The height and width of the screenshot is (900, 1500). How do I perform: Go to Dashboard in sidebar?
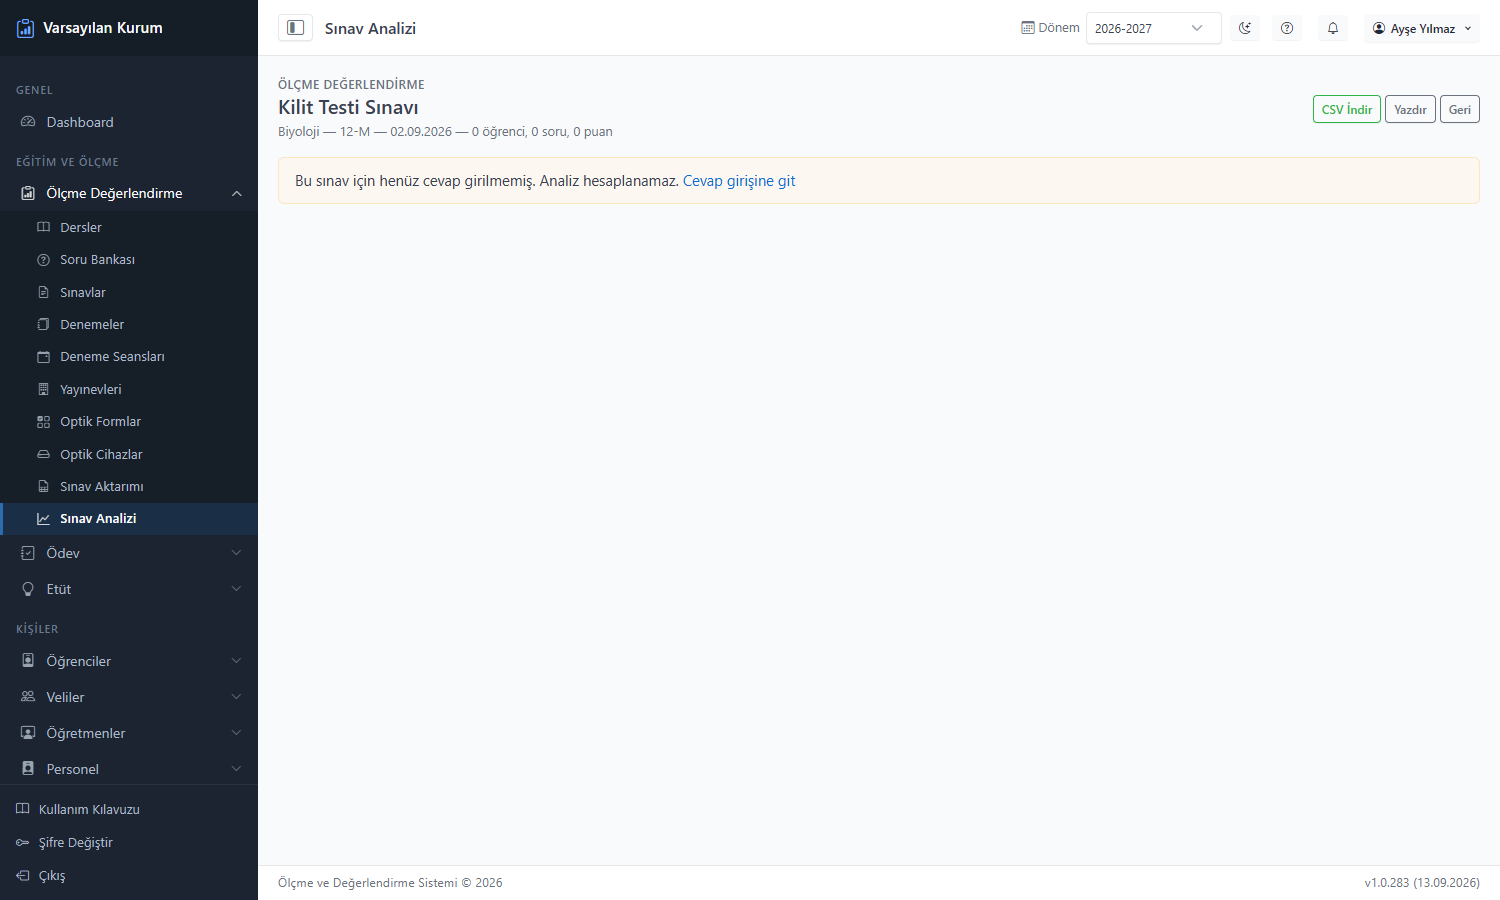pos(129,122)
